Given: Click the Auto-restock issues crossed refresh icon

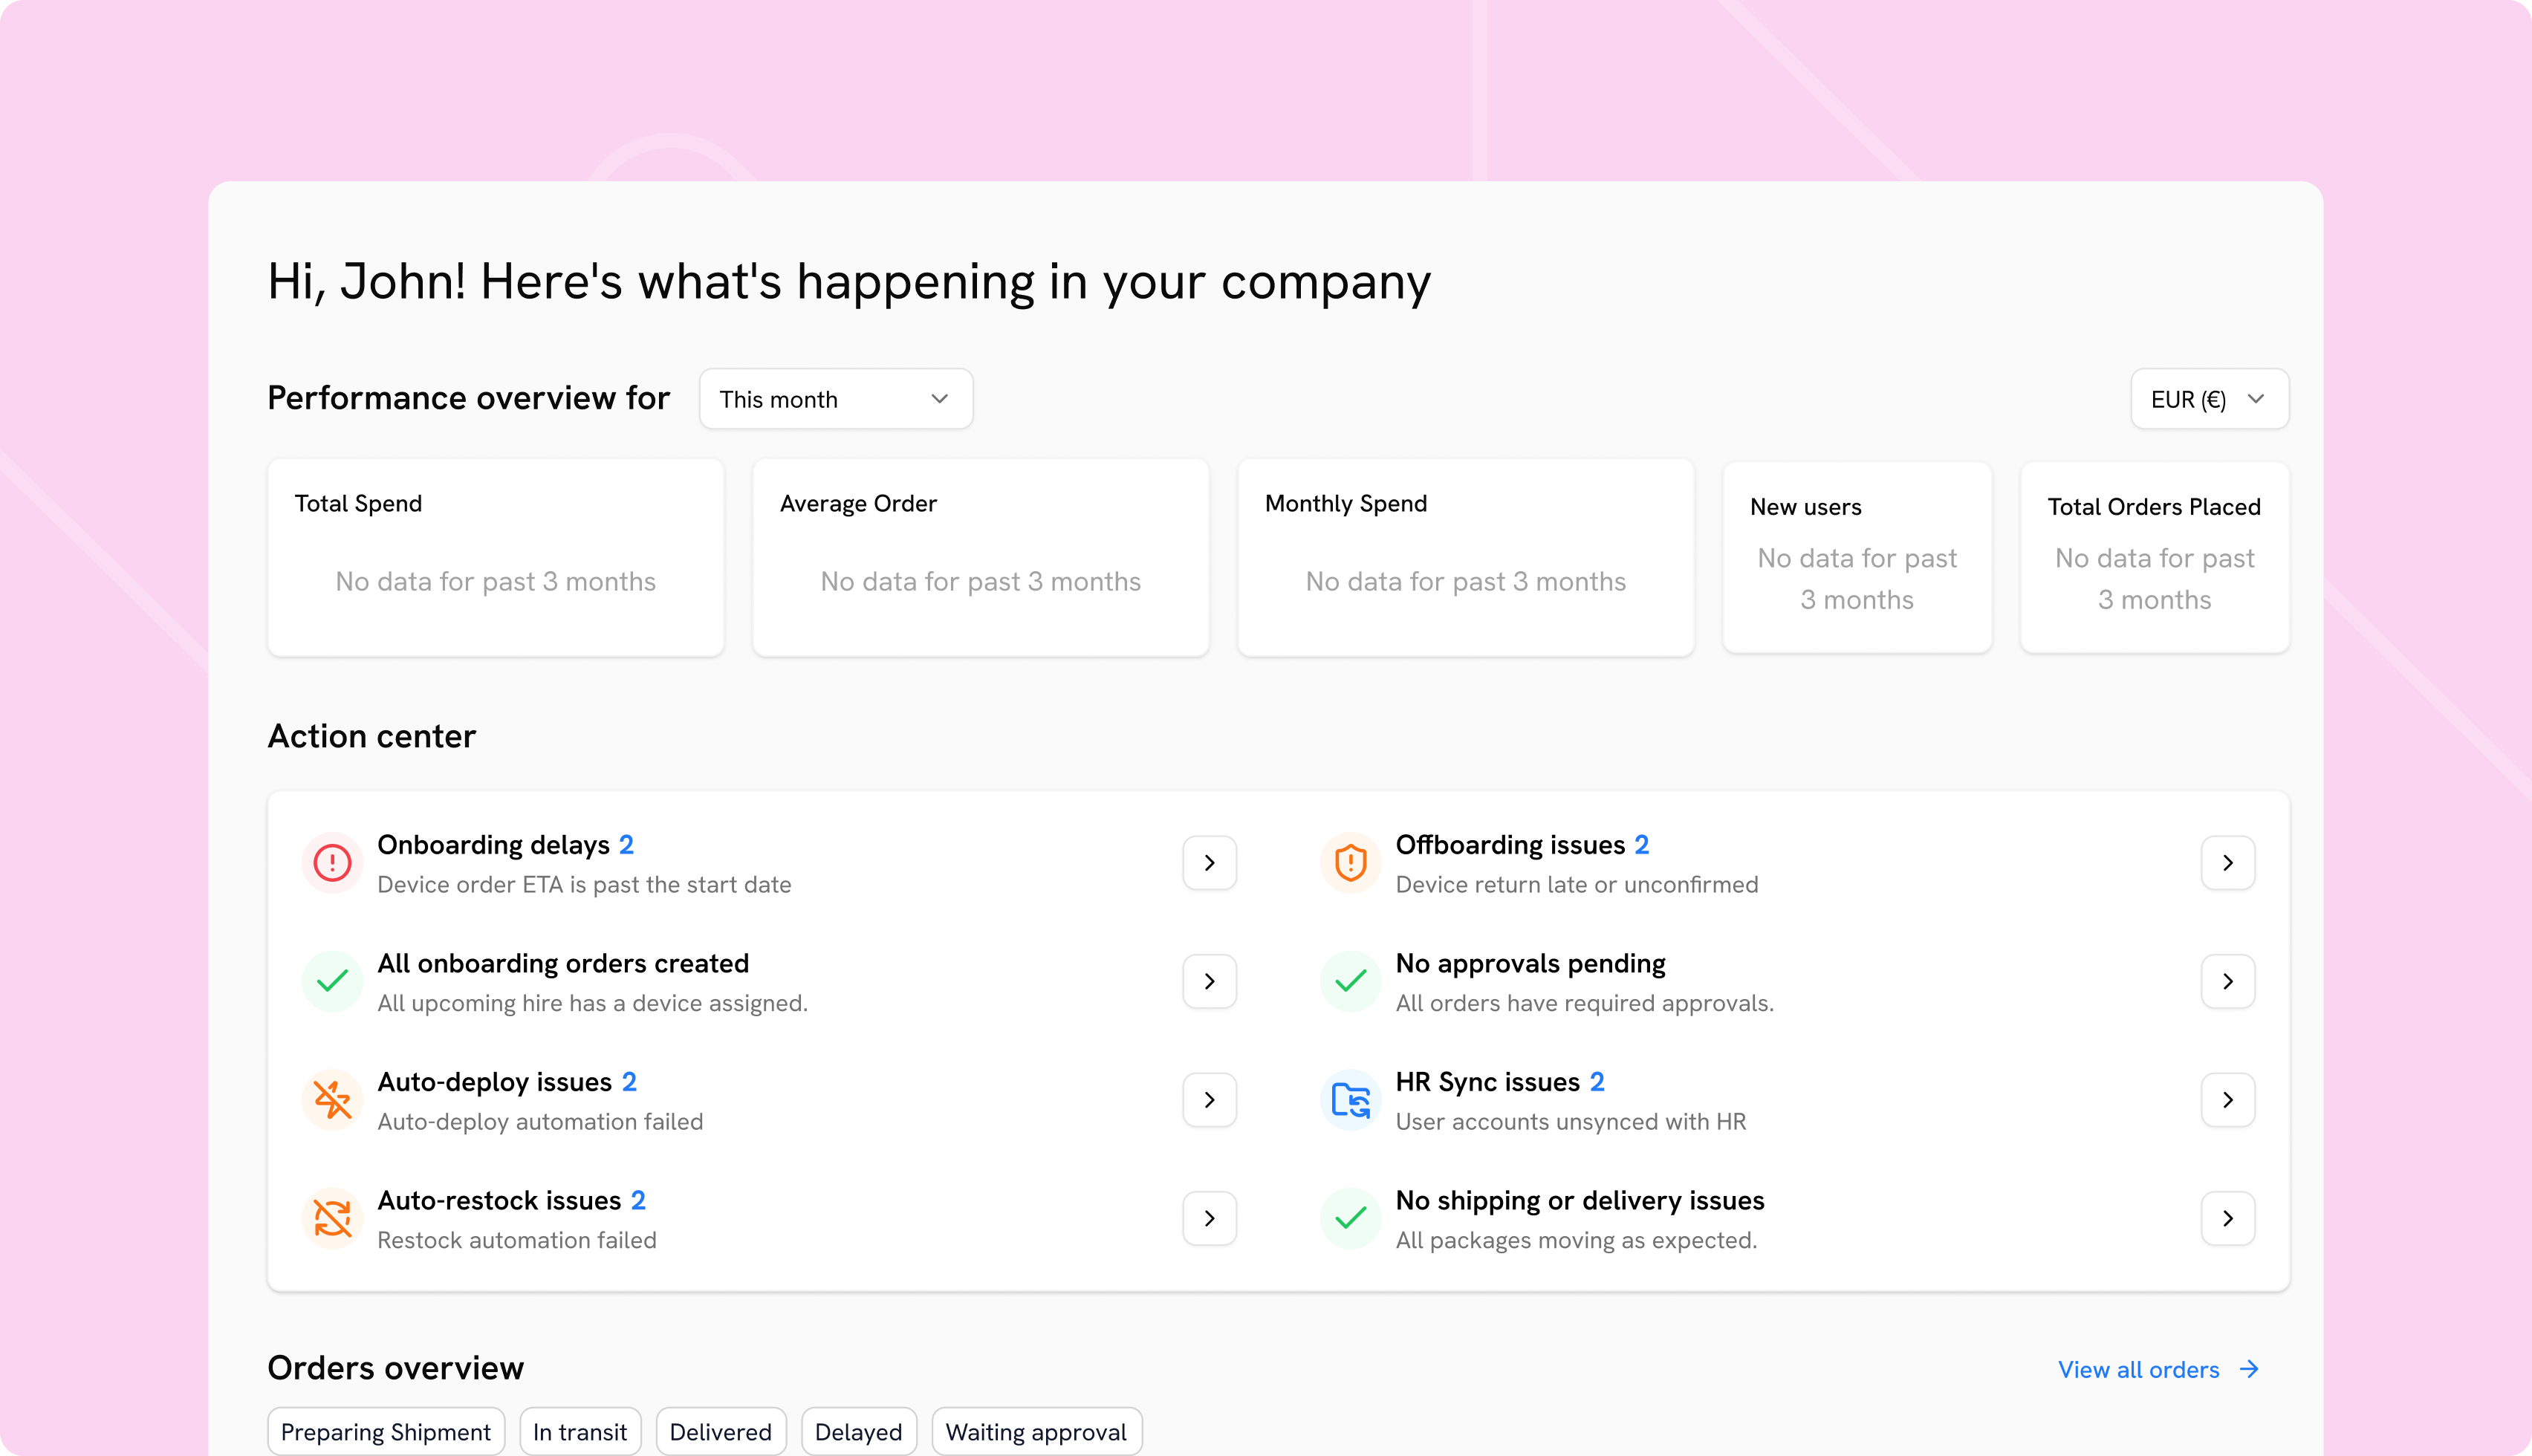Looking at the screenshot, I should 332,1218.
